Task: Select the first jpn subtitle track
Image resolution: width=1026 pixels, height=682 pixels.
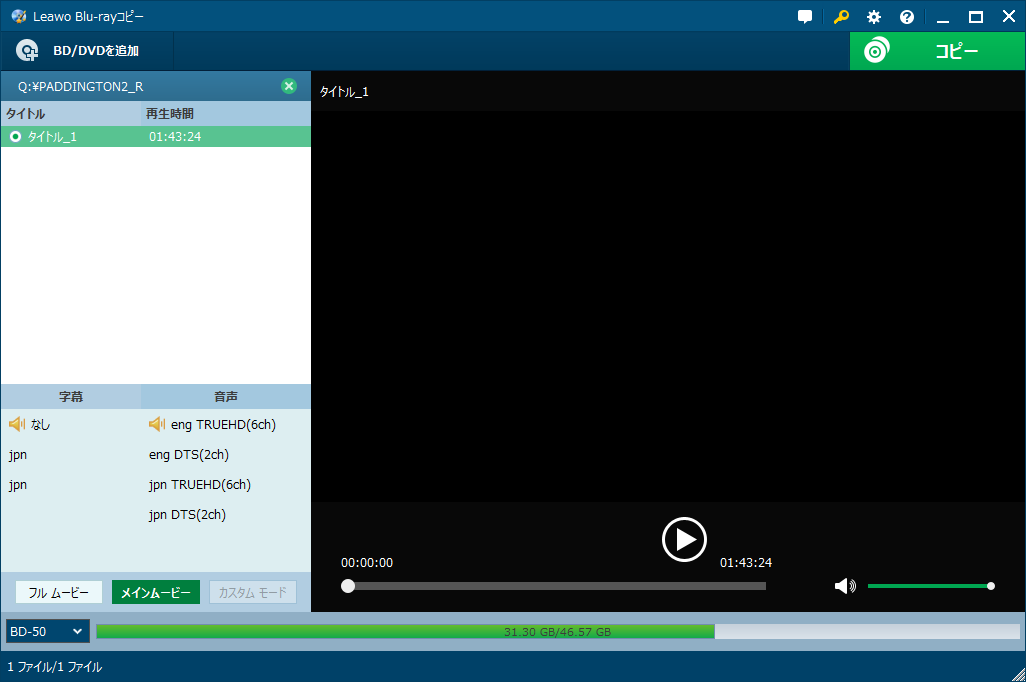Action: pyautogui.click(x=18, y=455)
